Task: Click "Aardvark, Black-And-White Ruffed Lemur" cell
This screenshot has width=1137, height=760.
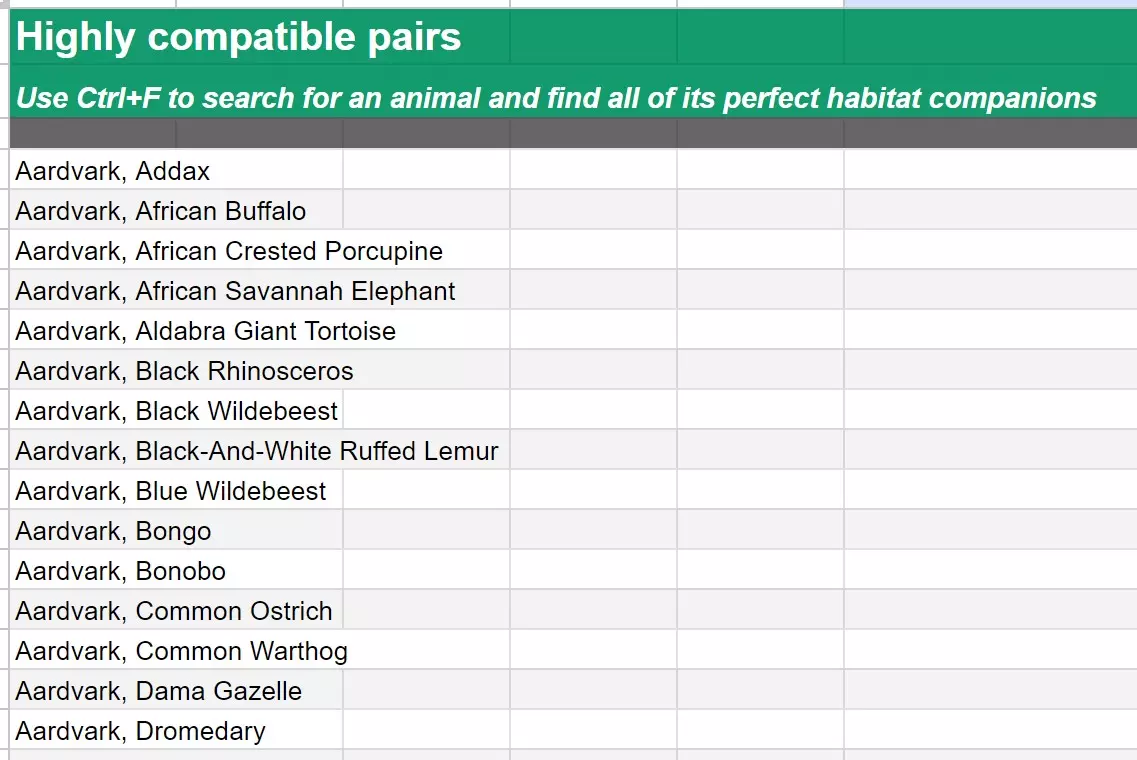Action: (257, 451)
